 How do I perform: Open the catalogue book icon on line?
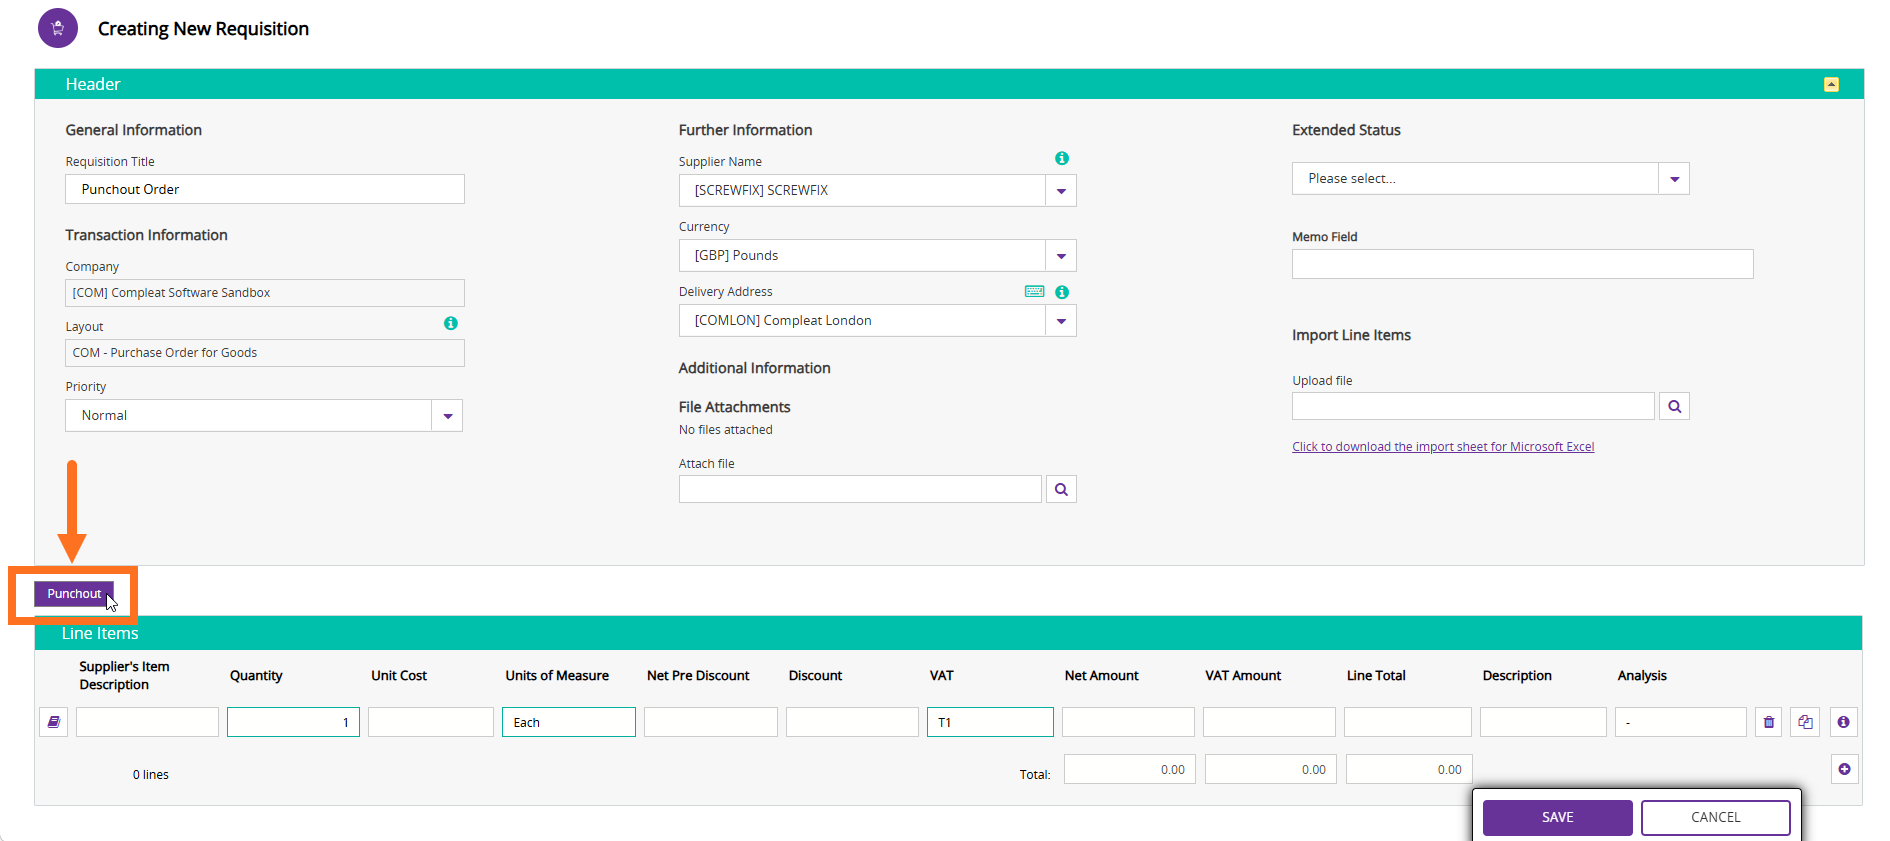coord(54,722)
